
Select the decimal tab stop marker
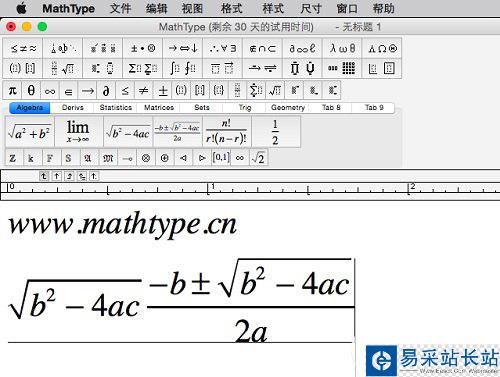(94, 176)
